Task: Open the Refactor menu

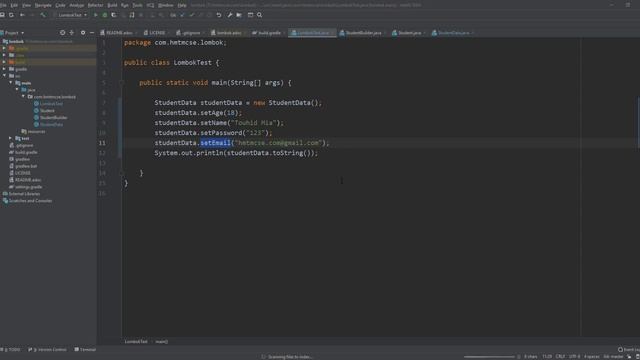Action: (x=96, y=5)
